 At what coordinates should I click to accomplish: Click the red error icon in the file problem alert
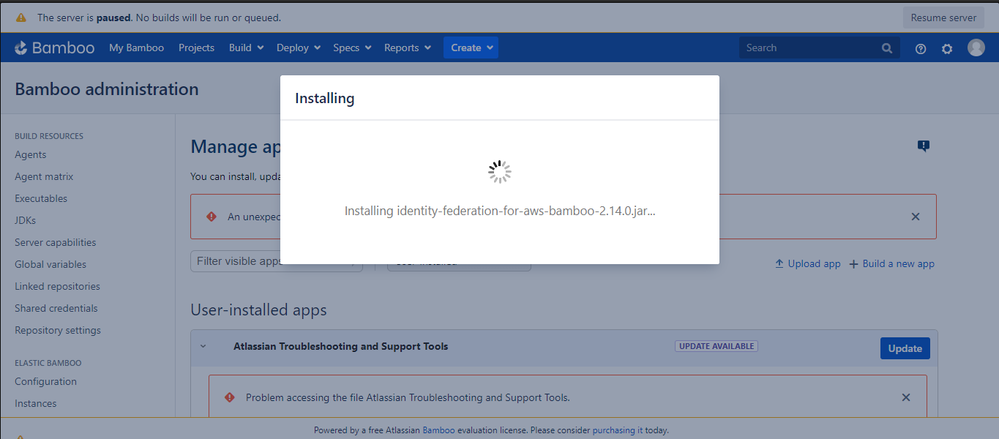pos(230,398)
